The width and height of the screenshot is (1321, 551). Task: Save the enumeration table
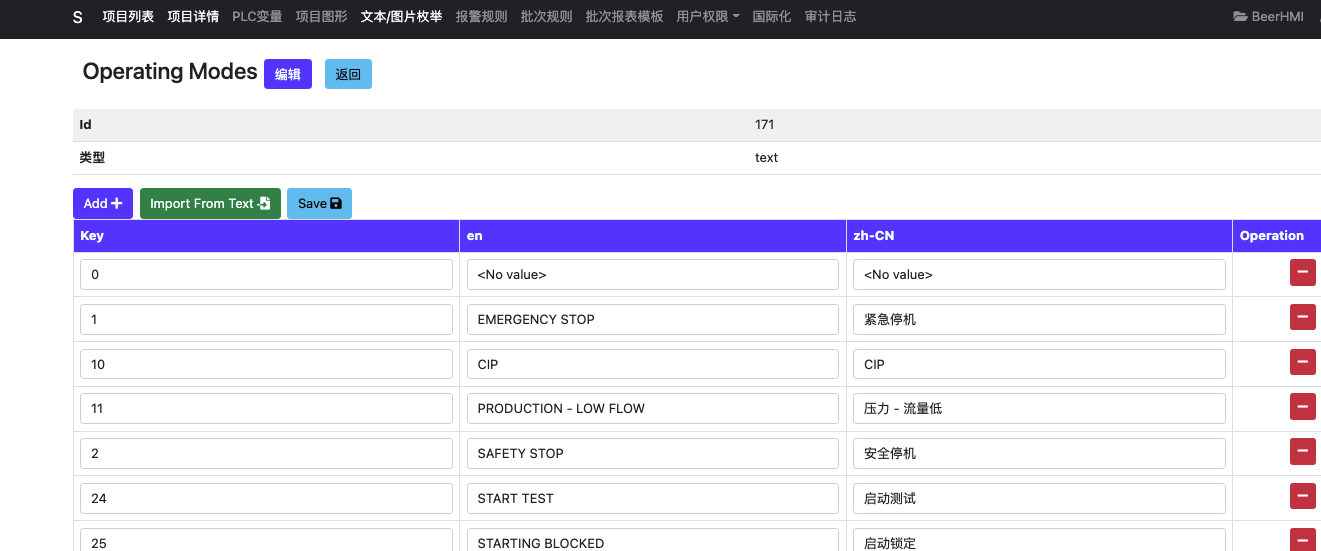click(x=319, y=203)
